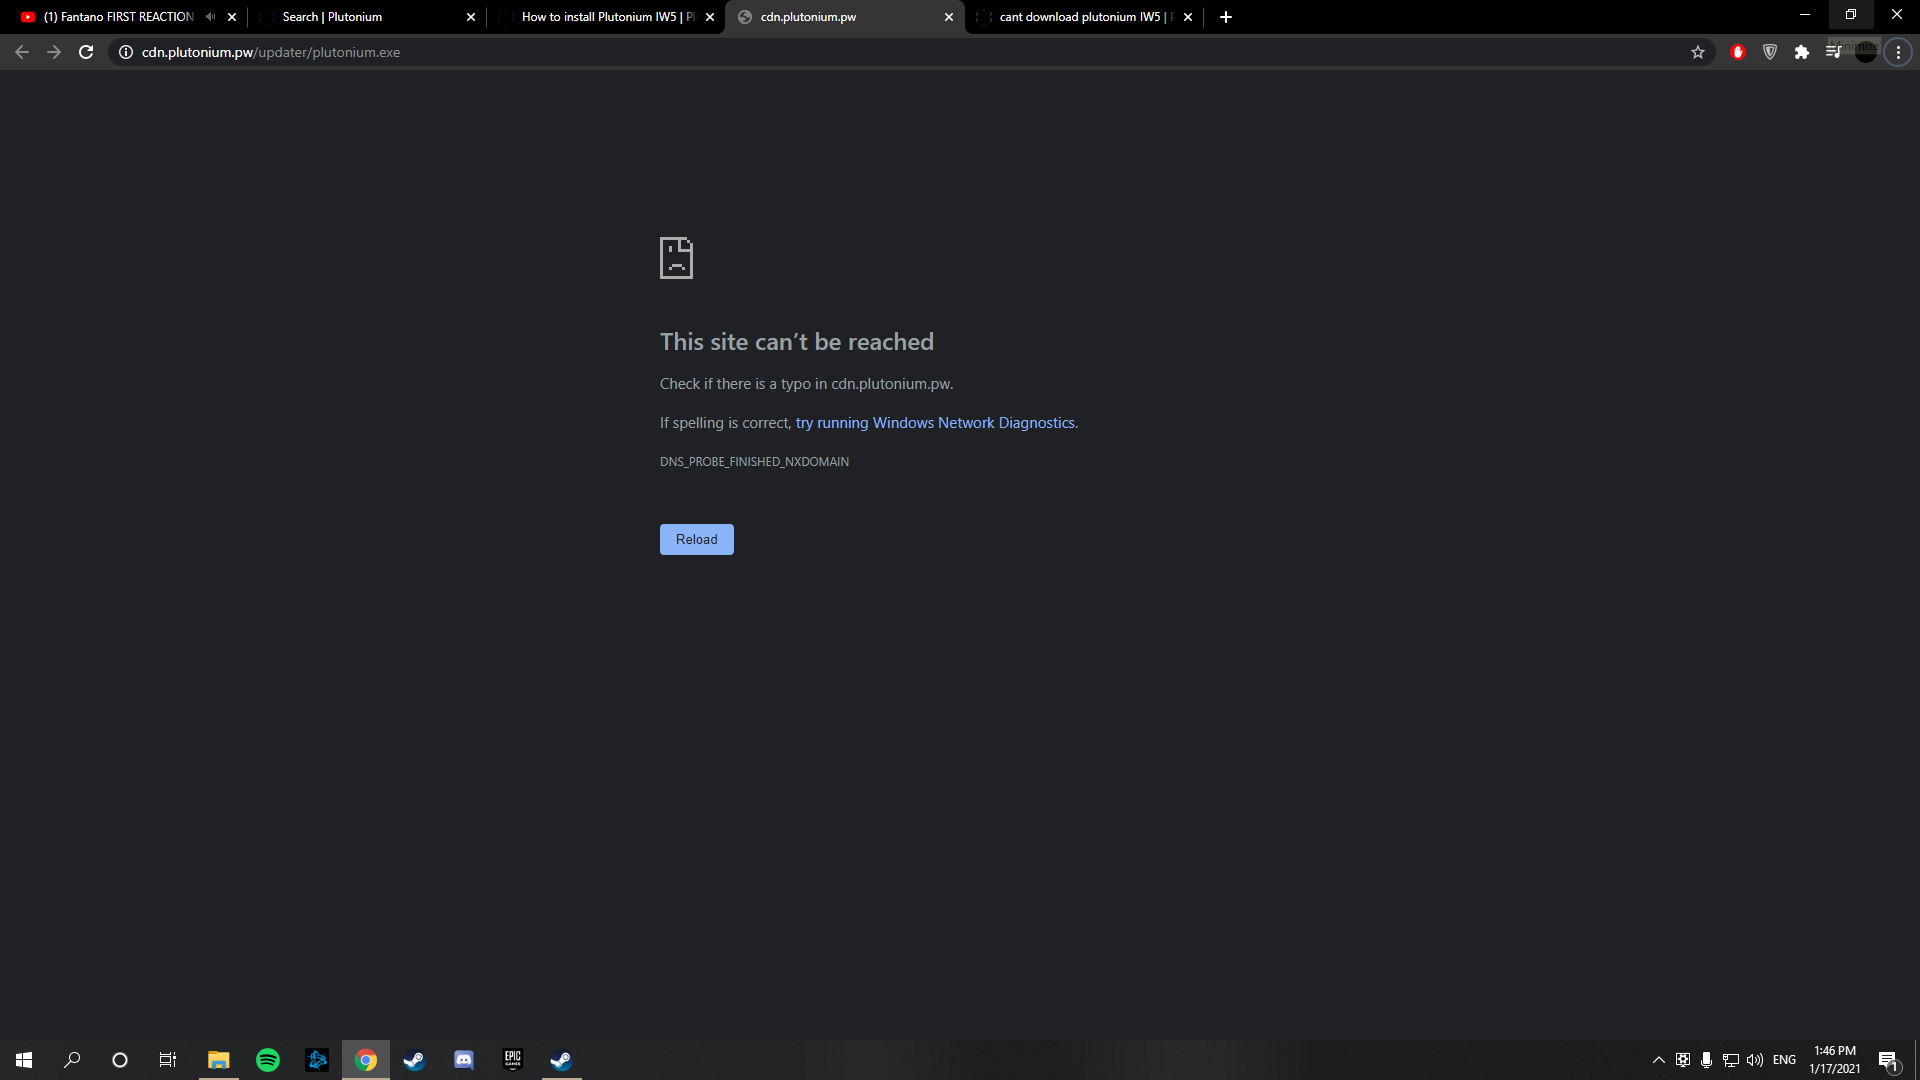Open the Chrome profile avatar
Image resolution: width=1920 pixels, height=1080 pixels.
(x=1866, y=52)
